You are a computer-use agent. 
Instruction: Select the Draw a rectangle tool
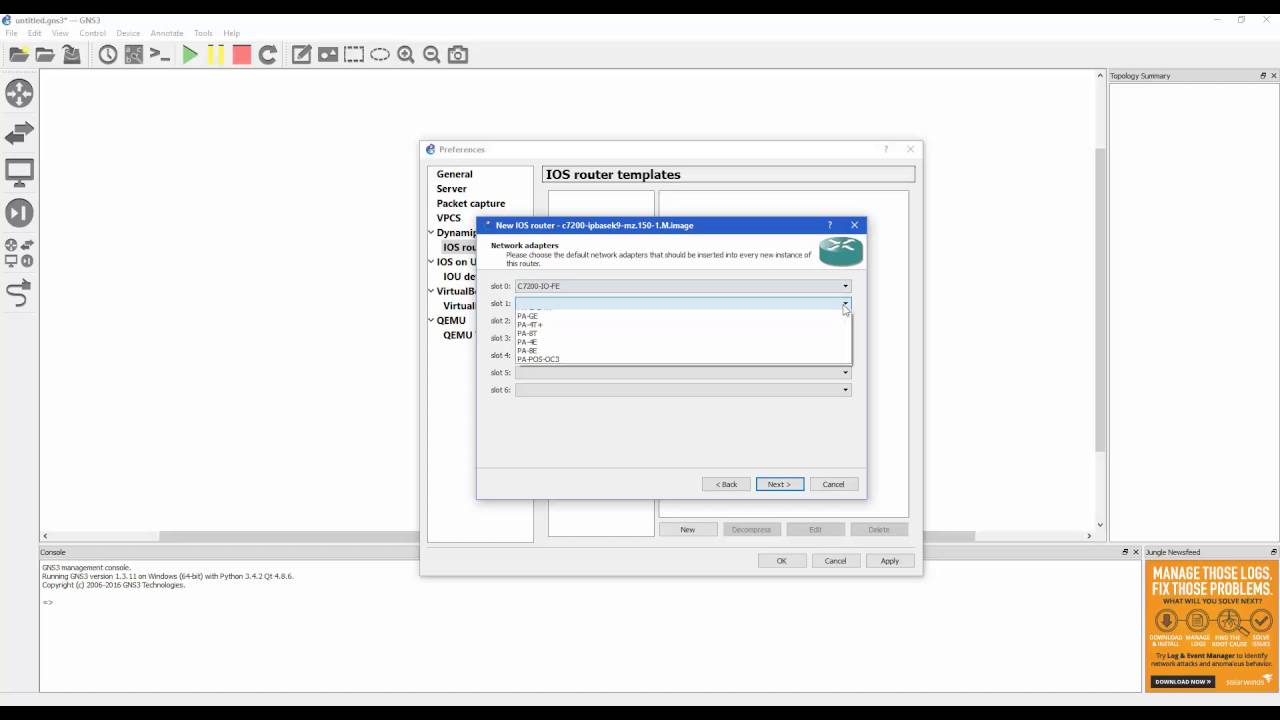[x=354, y=55]
